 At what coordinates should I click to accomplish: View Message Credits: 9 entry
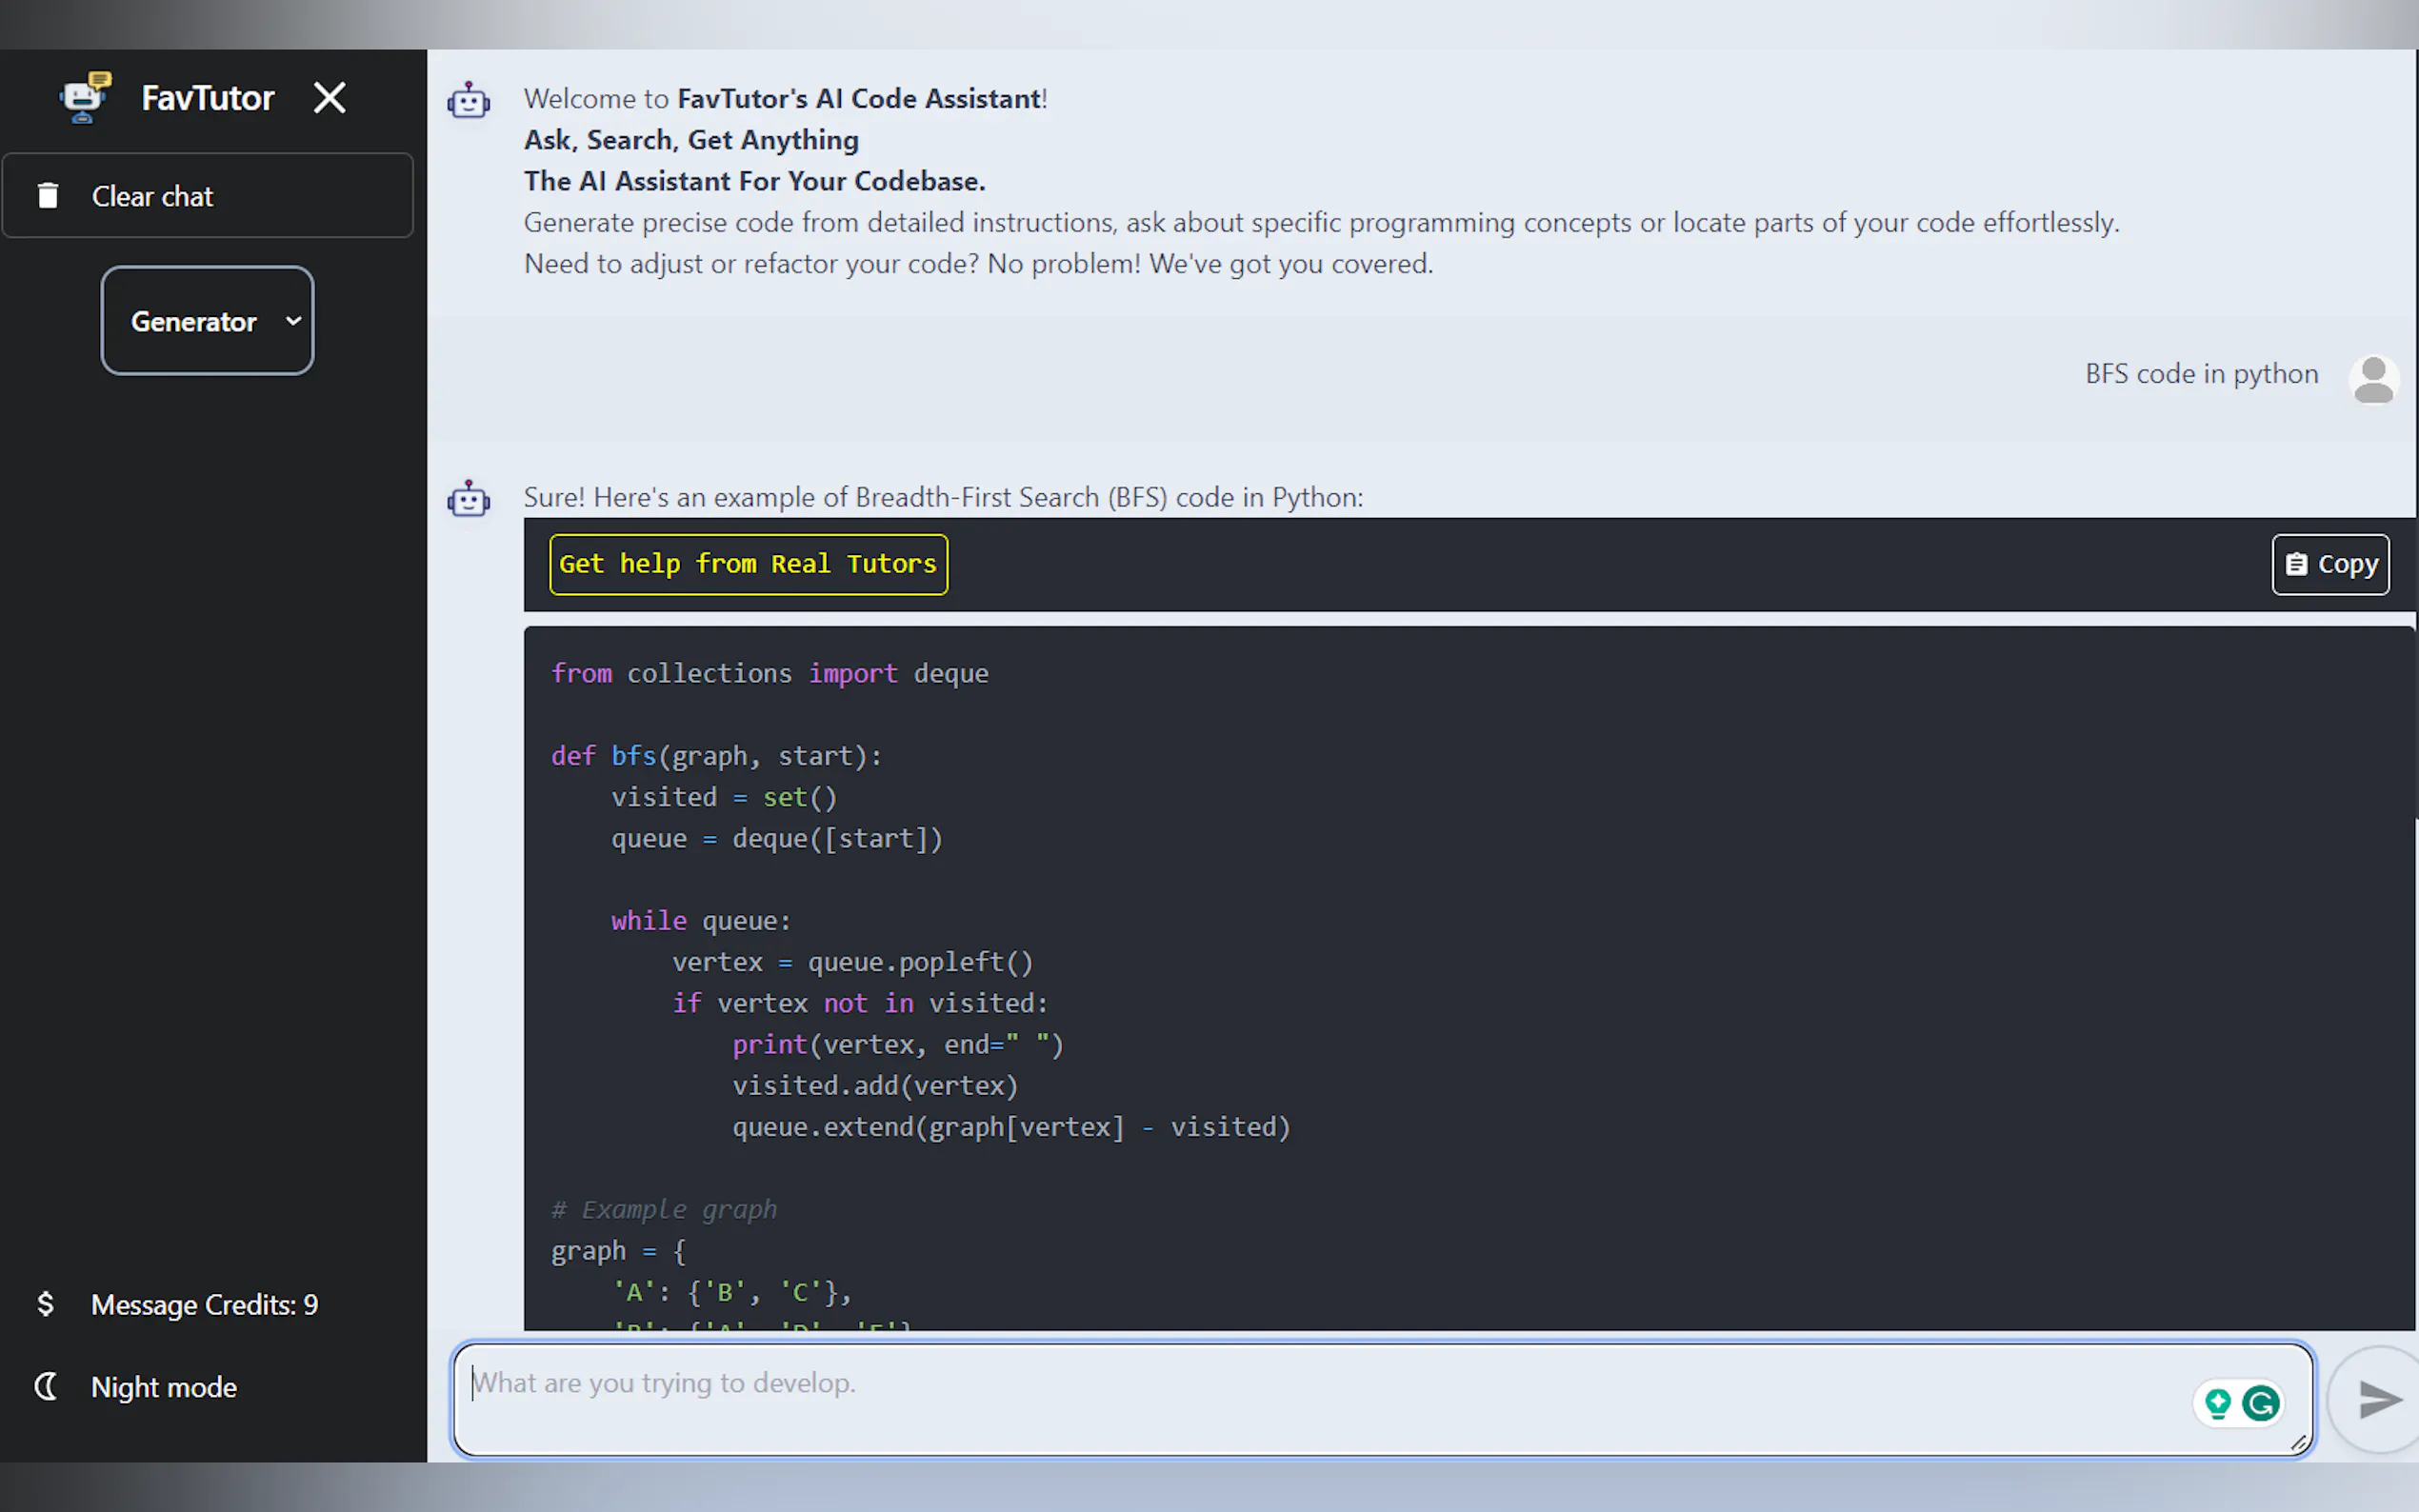(x=204, y=1305)
